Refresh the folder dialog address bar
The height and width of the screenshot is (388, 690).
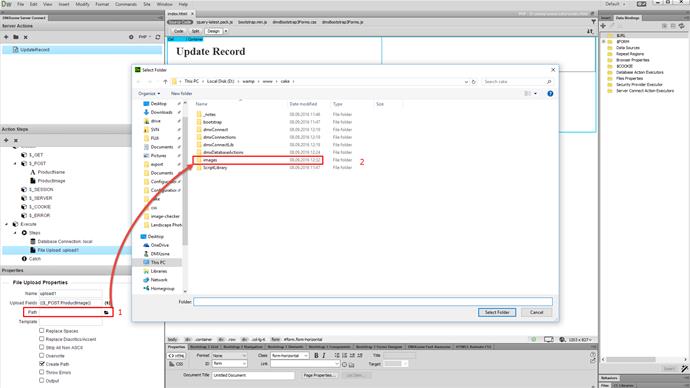(x=474, y=82)
